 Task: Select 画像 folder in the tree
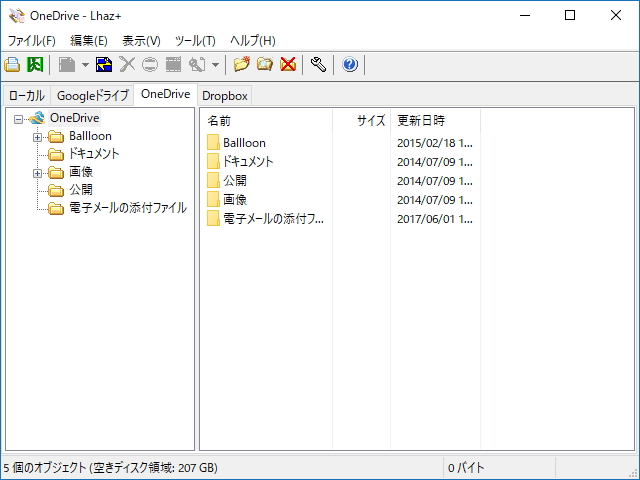tap(81, 172)
